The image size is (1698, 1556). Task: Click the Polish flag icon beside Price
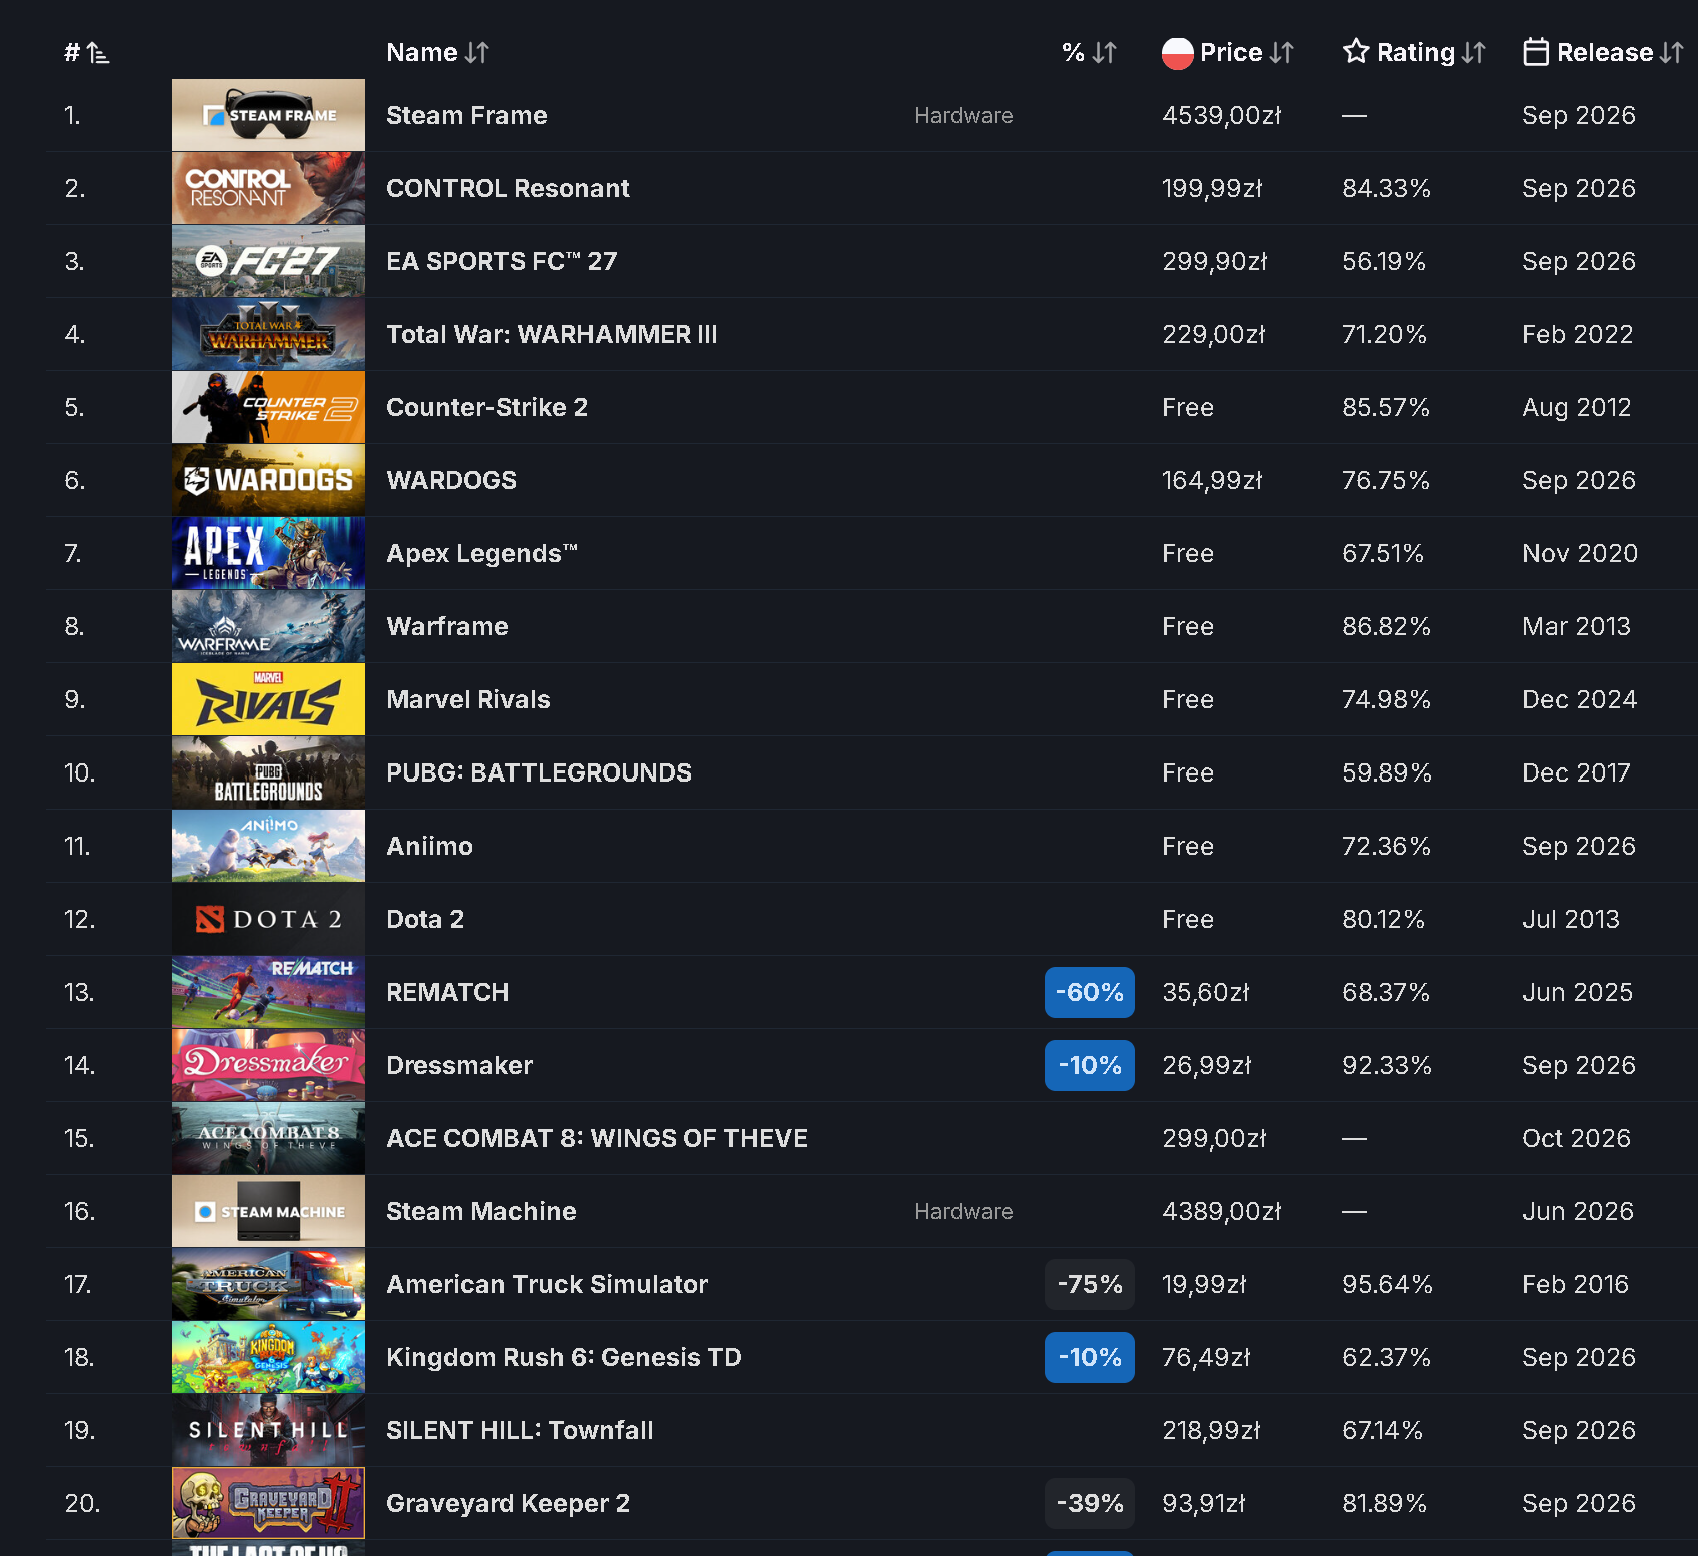click(x=1178, y=53)
